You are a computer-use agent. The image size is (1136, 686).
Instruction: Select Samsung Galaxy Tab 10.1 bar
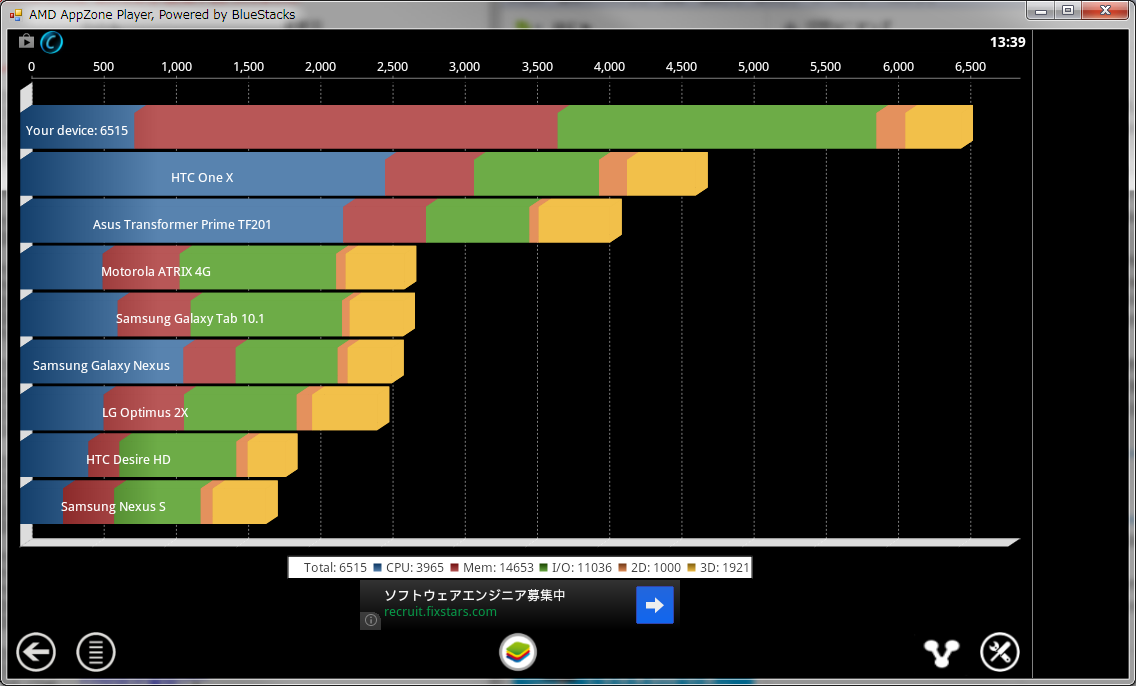pyautogui.click(x=217, y=315)
